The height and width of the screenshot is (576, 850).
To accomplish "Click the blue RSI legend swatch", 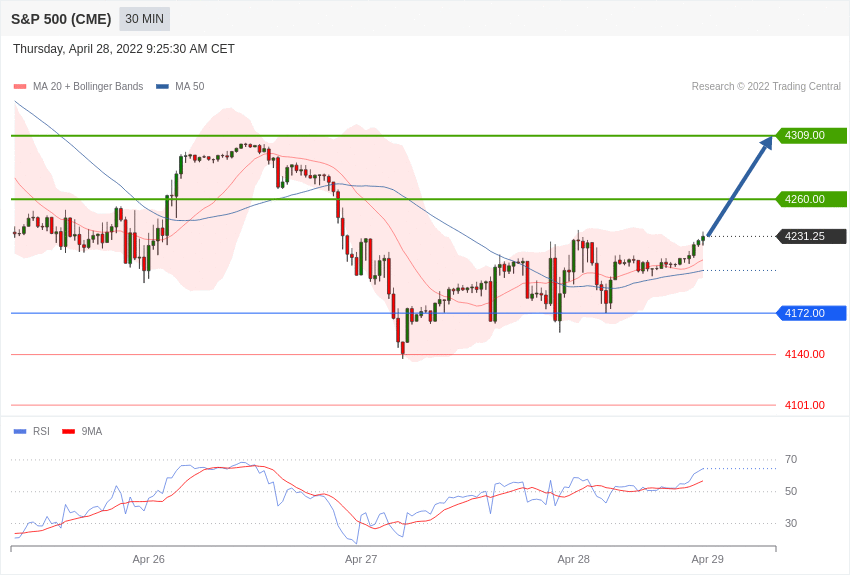I will [x=20, y=431].
